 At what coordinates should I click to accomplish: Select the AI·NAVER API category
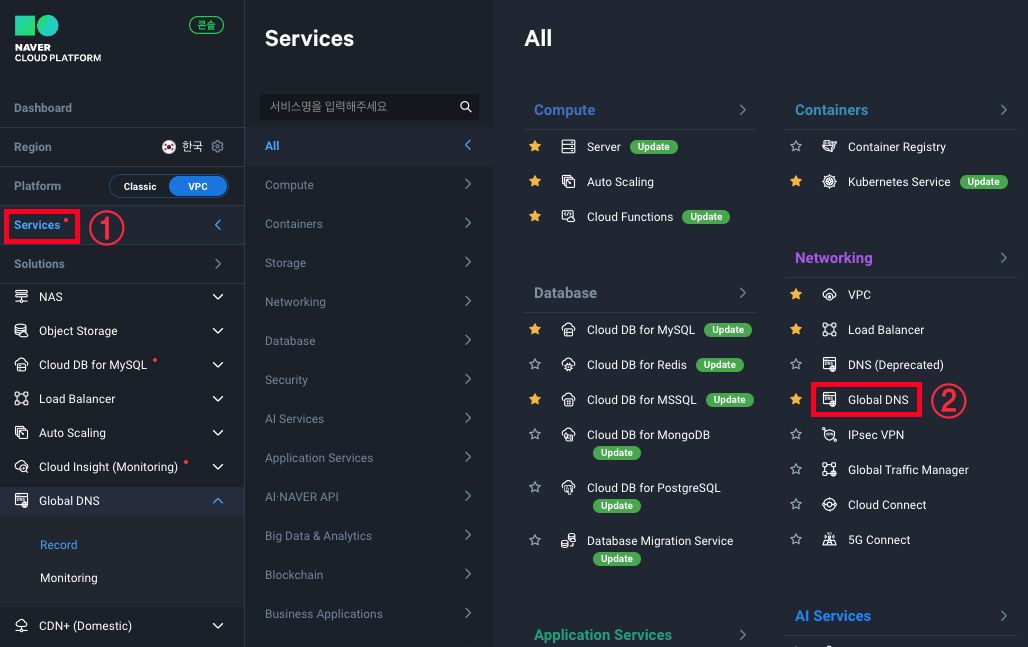(x=369, y=496)
